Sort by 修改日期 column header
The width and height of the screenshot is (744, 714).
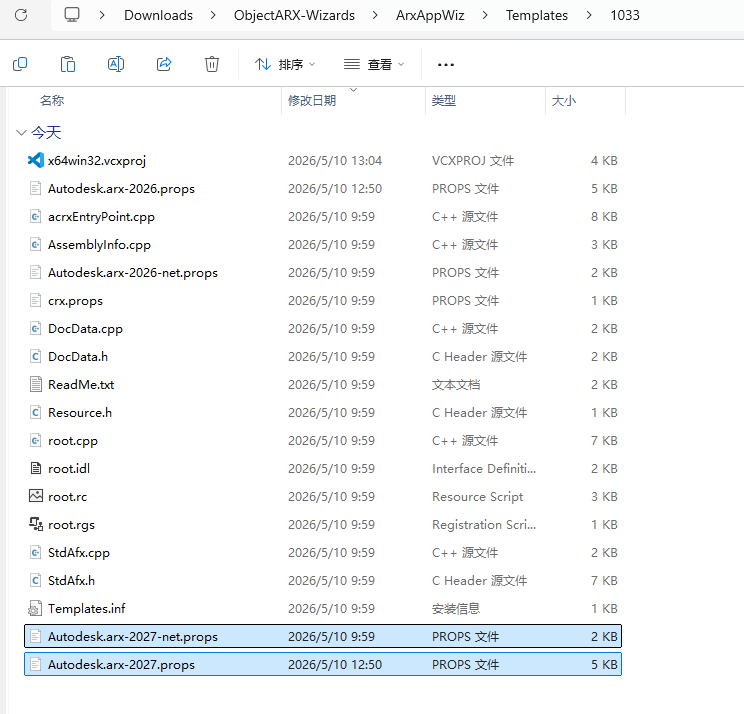click(312, 101)
